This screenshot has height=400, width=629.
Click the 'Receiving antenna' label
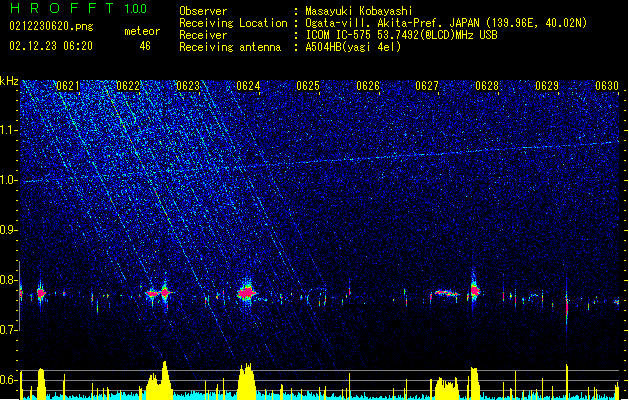point(230,47)
